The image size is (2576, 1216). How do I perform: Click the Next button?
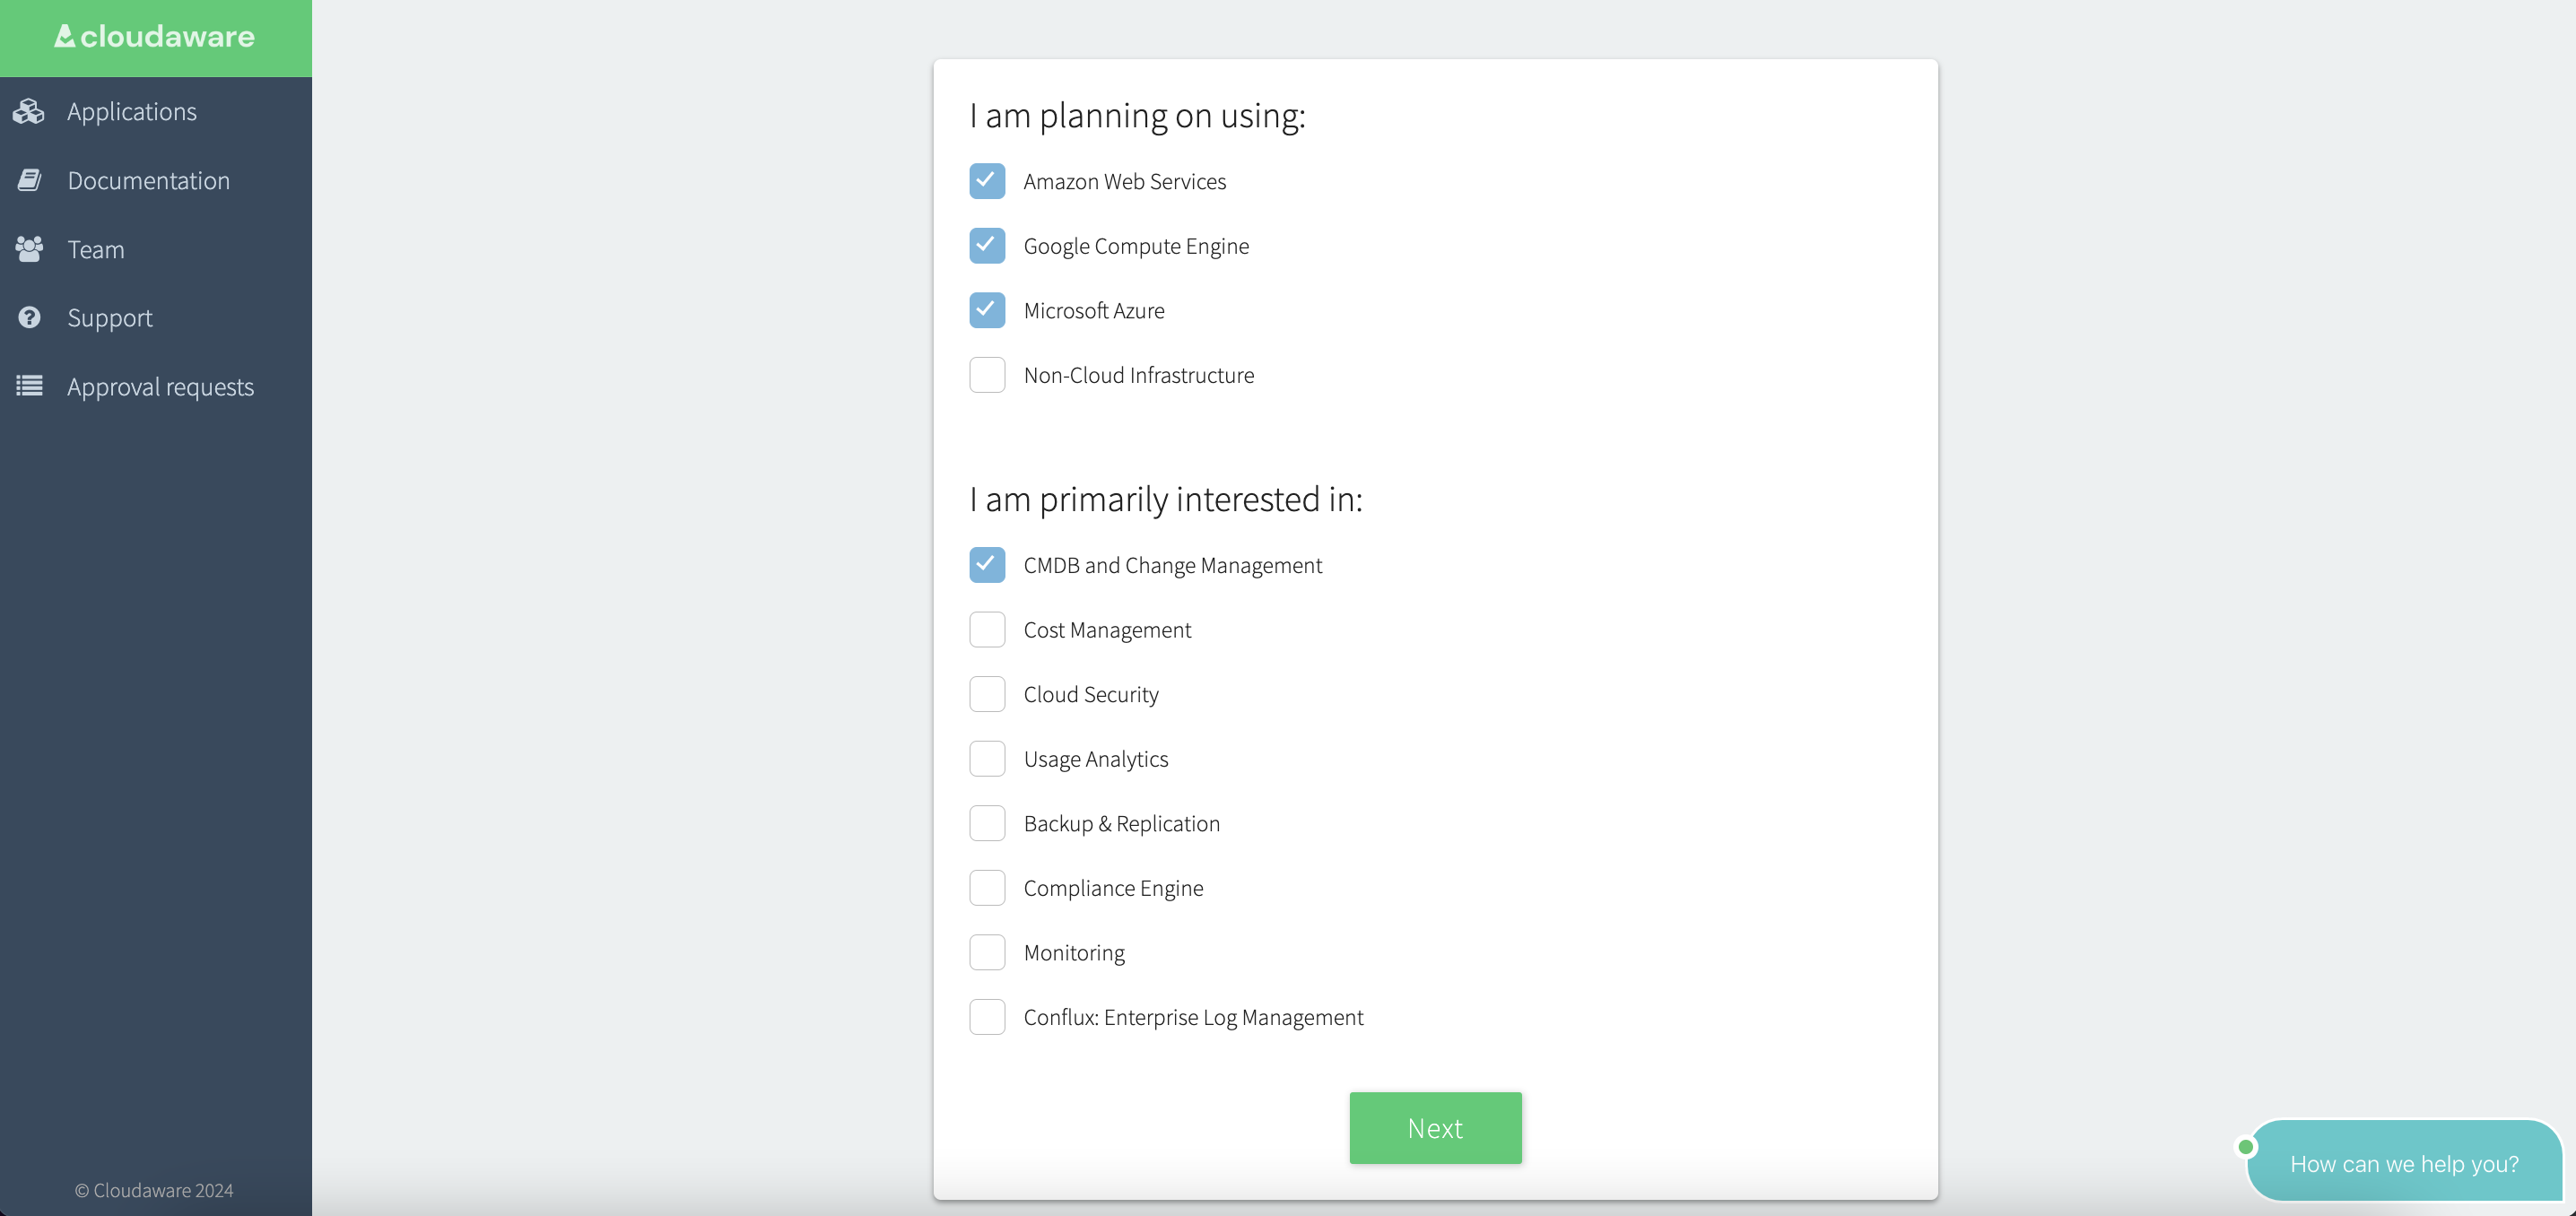[x=1436, y=1127]
